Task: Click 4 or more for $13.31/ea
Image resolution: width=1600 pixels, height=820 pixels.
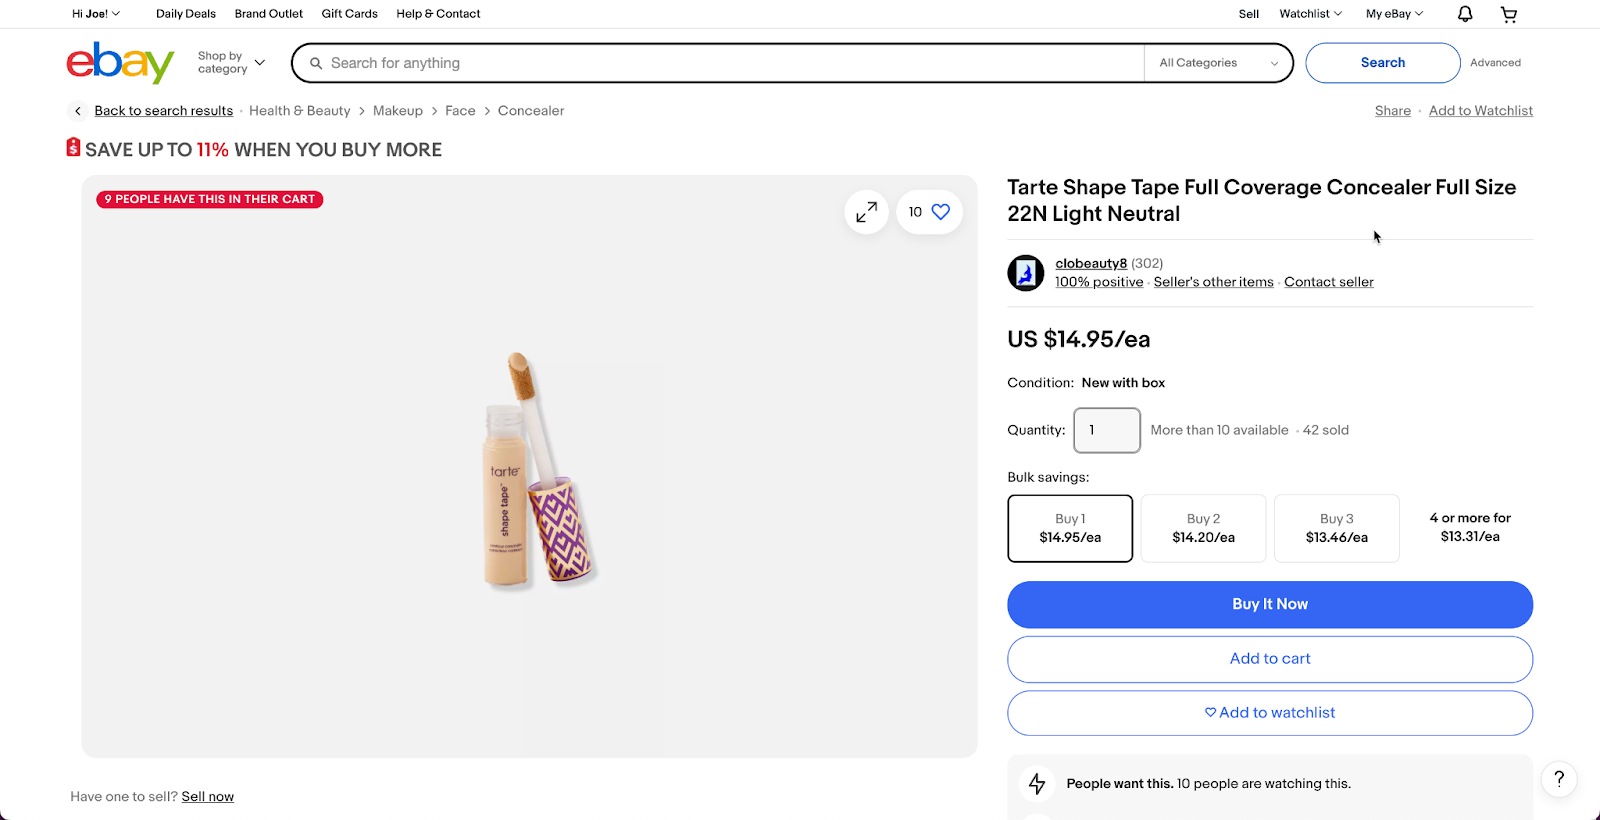Action: coord(1470,527)
